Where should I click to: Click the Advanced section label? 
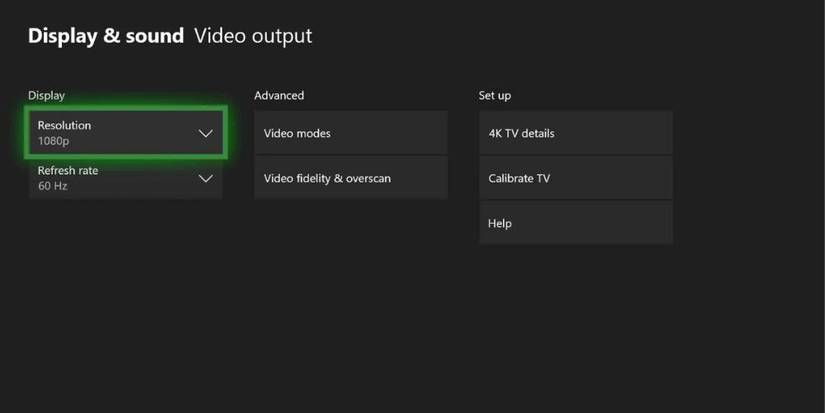pos(279,96)
